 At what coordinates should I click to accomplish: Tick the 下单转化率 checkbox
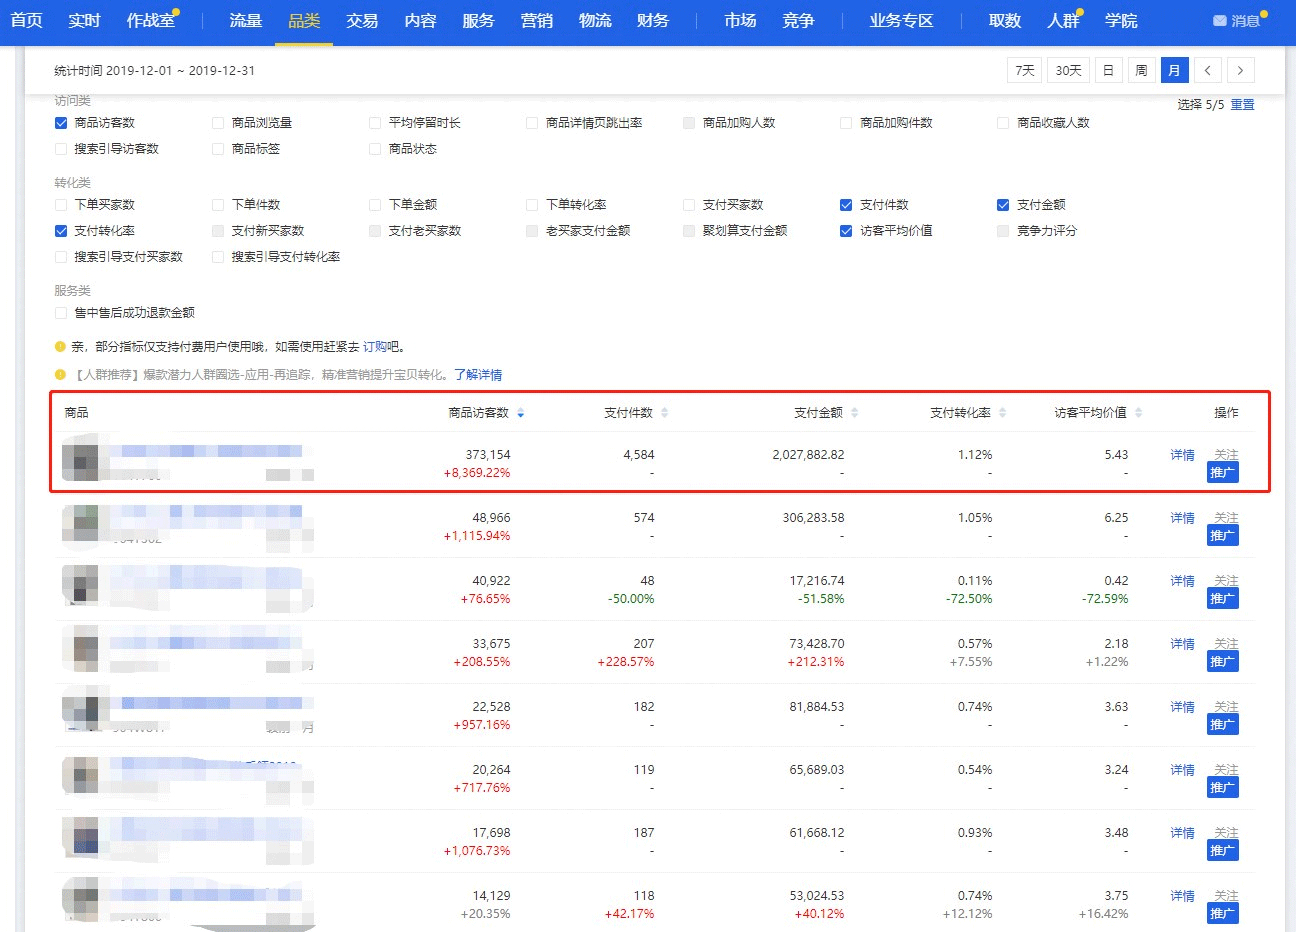coord(532,205)
